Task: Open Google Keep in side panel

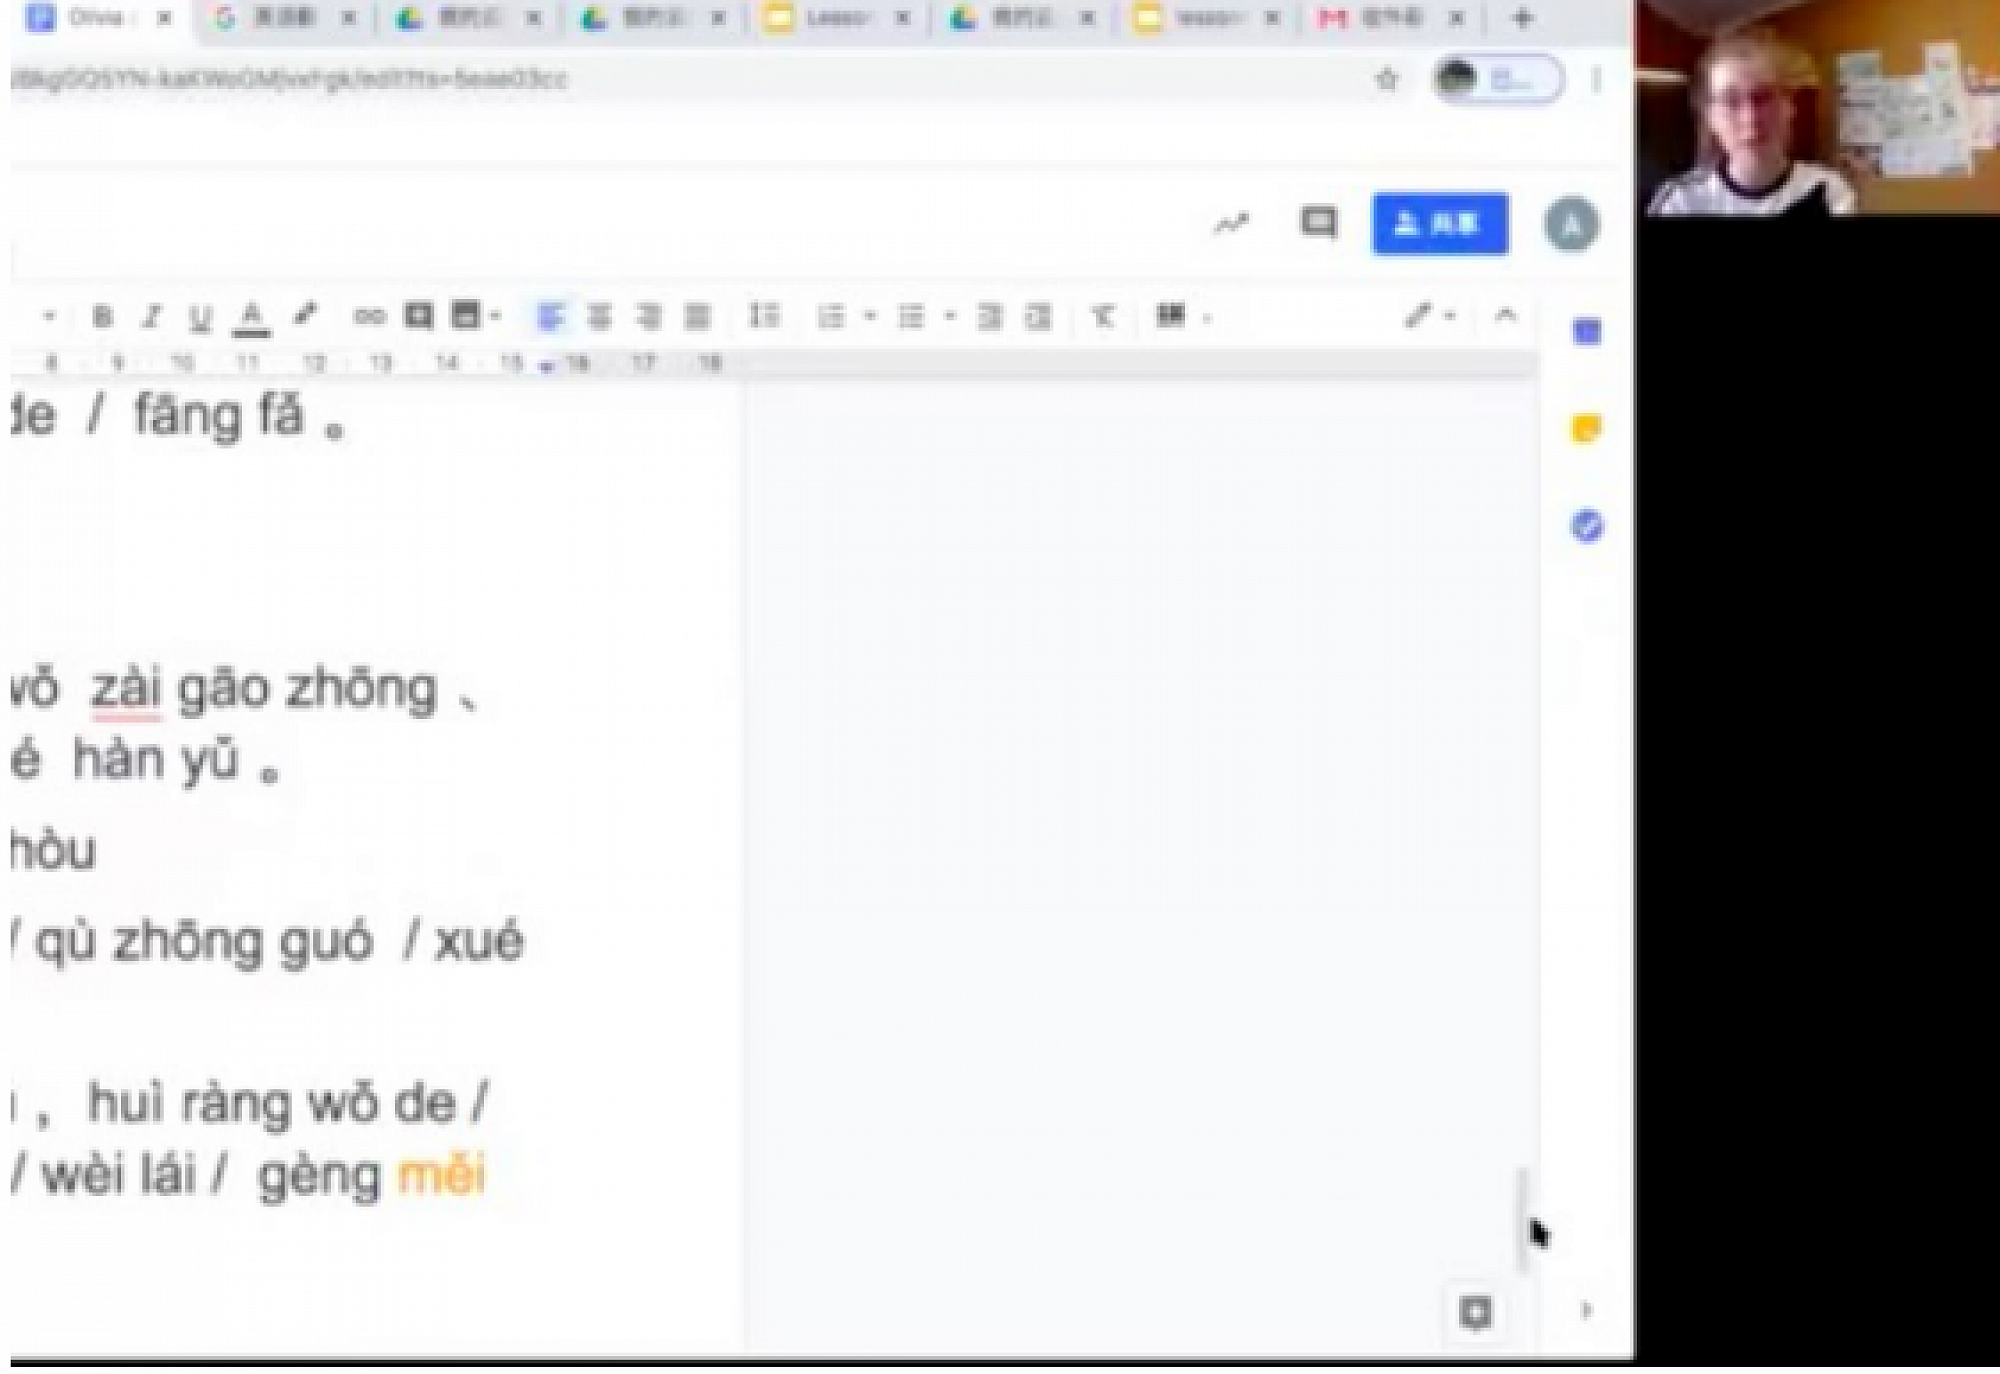Action: 1586,429
